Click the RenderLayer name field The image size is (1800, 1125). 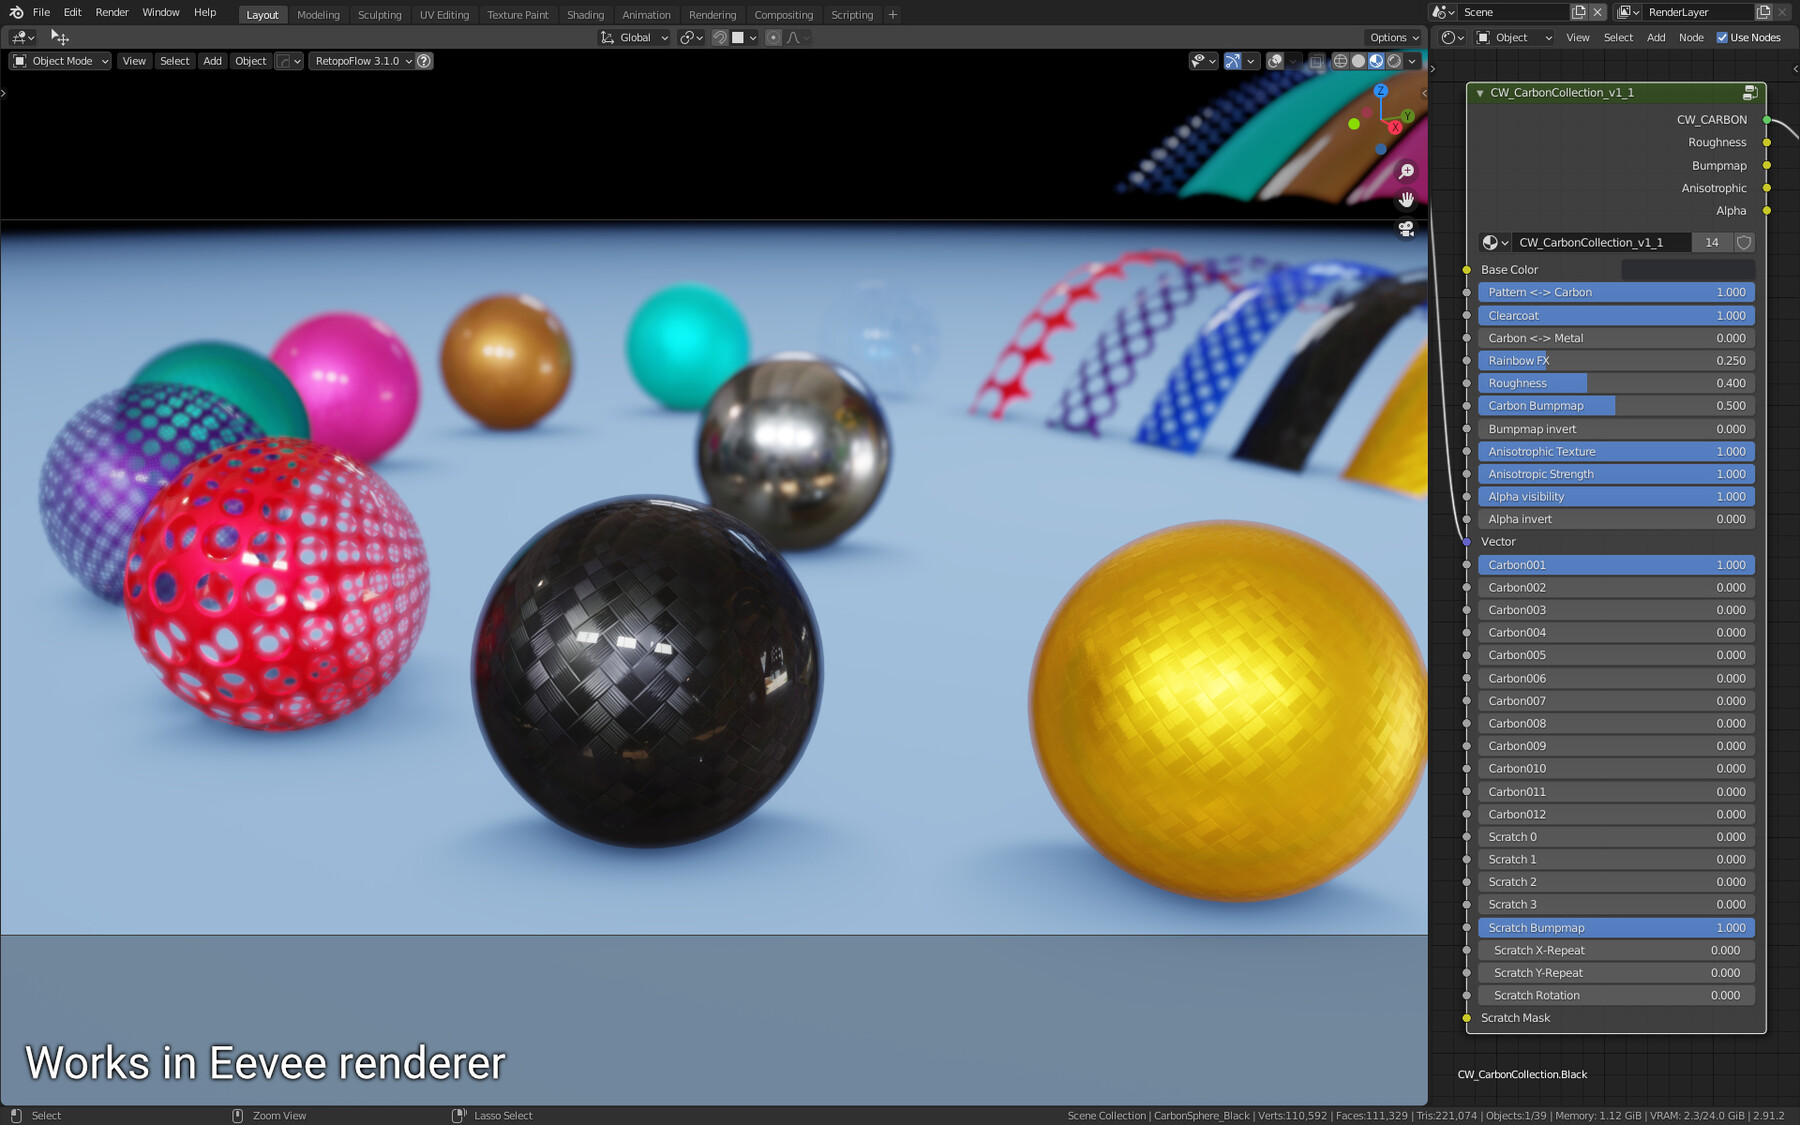(x=1700, y=12)
